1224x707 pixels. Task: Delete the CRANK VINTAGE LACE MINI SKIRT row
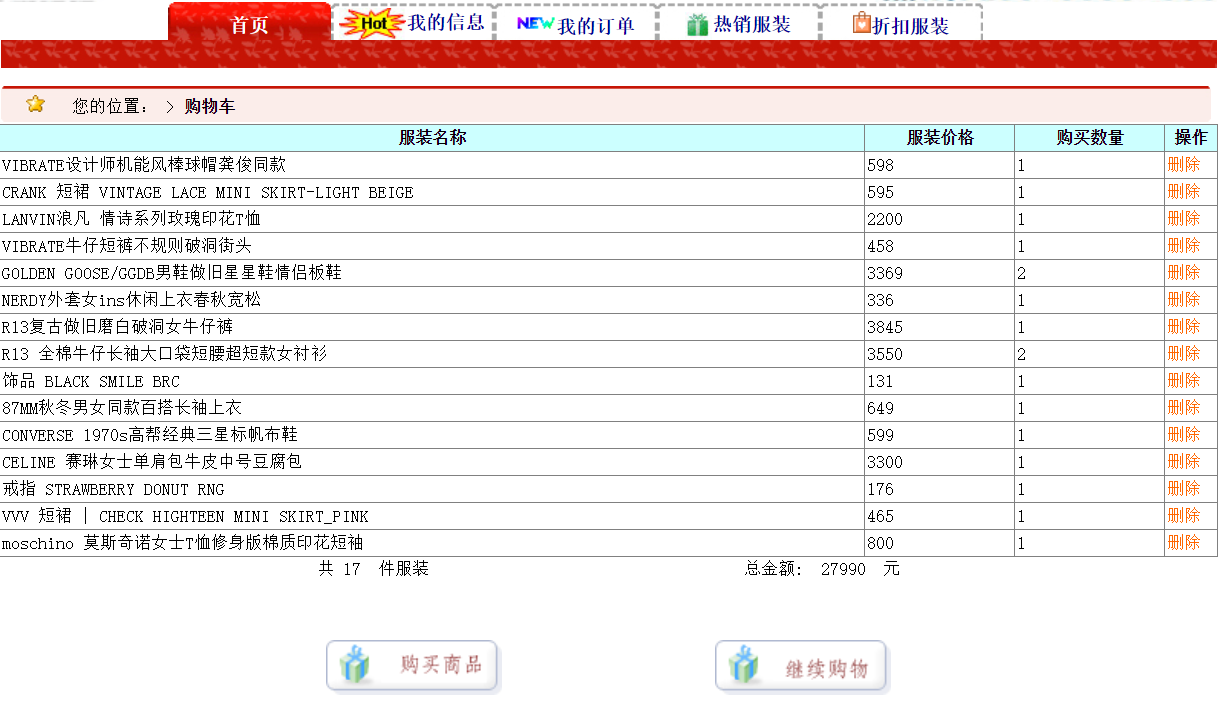coord(1184,192)
